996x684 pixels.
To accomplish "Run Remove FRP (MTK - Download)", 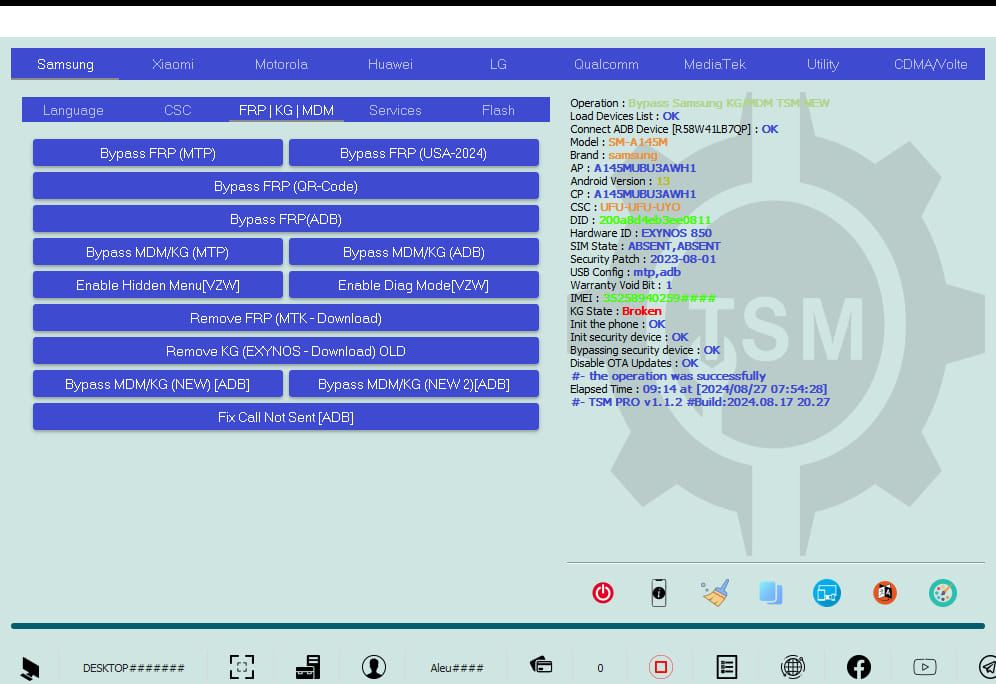I will [x=286, y=318].
